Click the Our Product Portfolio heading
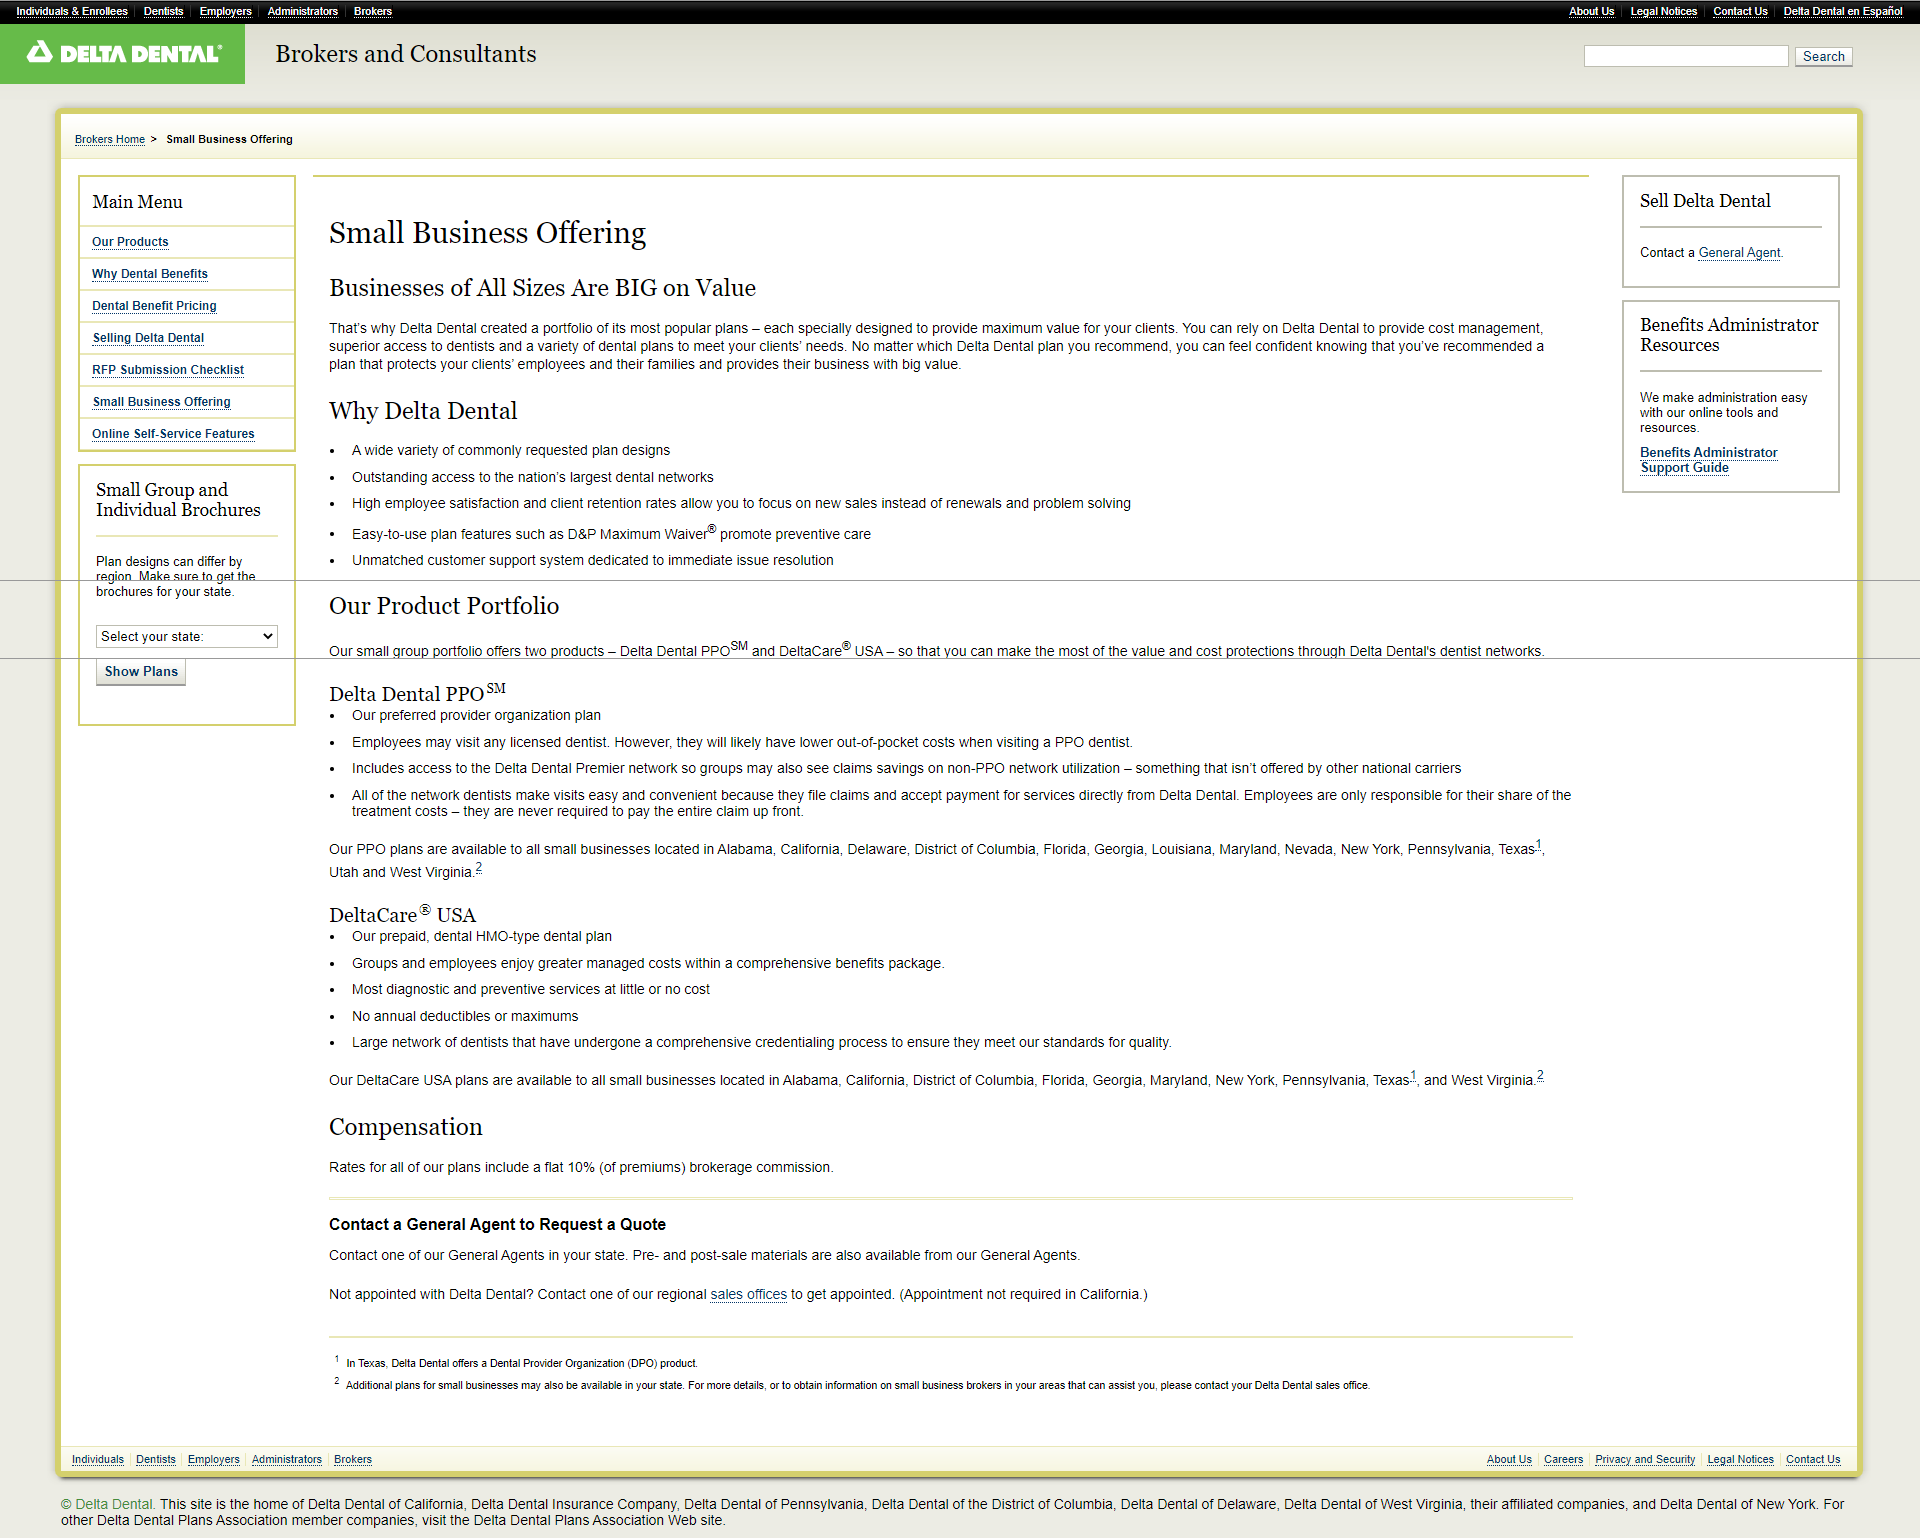The width and height of the screenshot is (1920, 1538). [444, 606]
